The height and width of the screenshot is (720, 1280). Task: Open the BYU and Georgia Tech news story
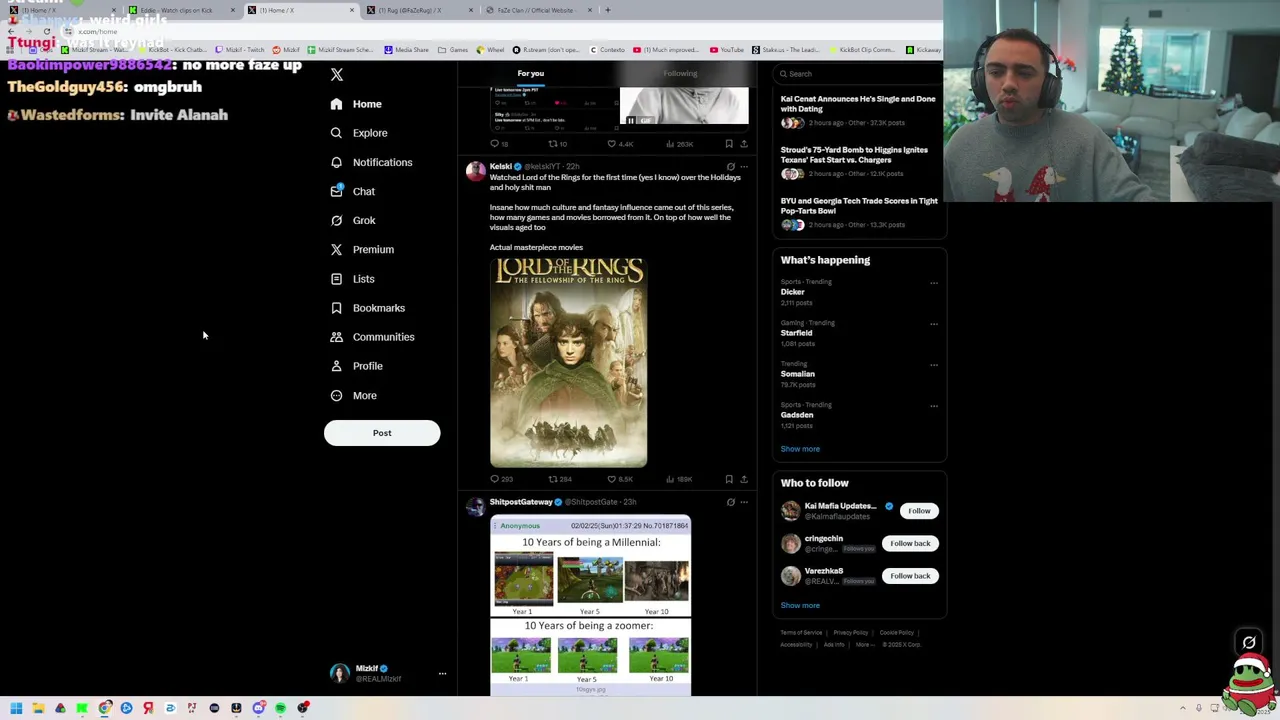pyautogui.click(x=859, y=206)
